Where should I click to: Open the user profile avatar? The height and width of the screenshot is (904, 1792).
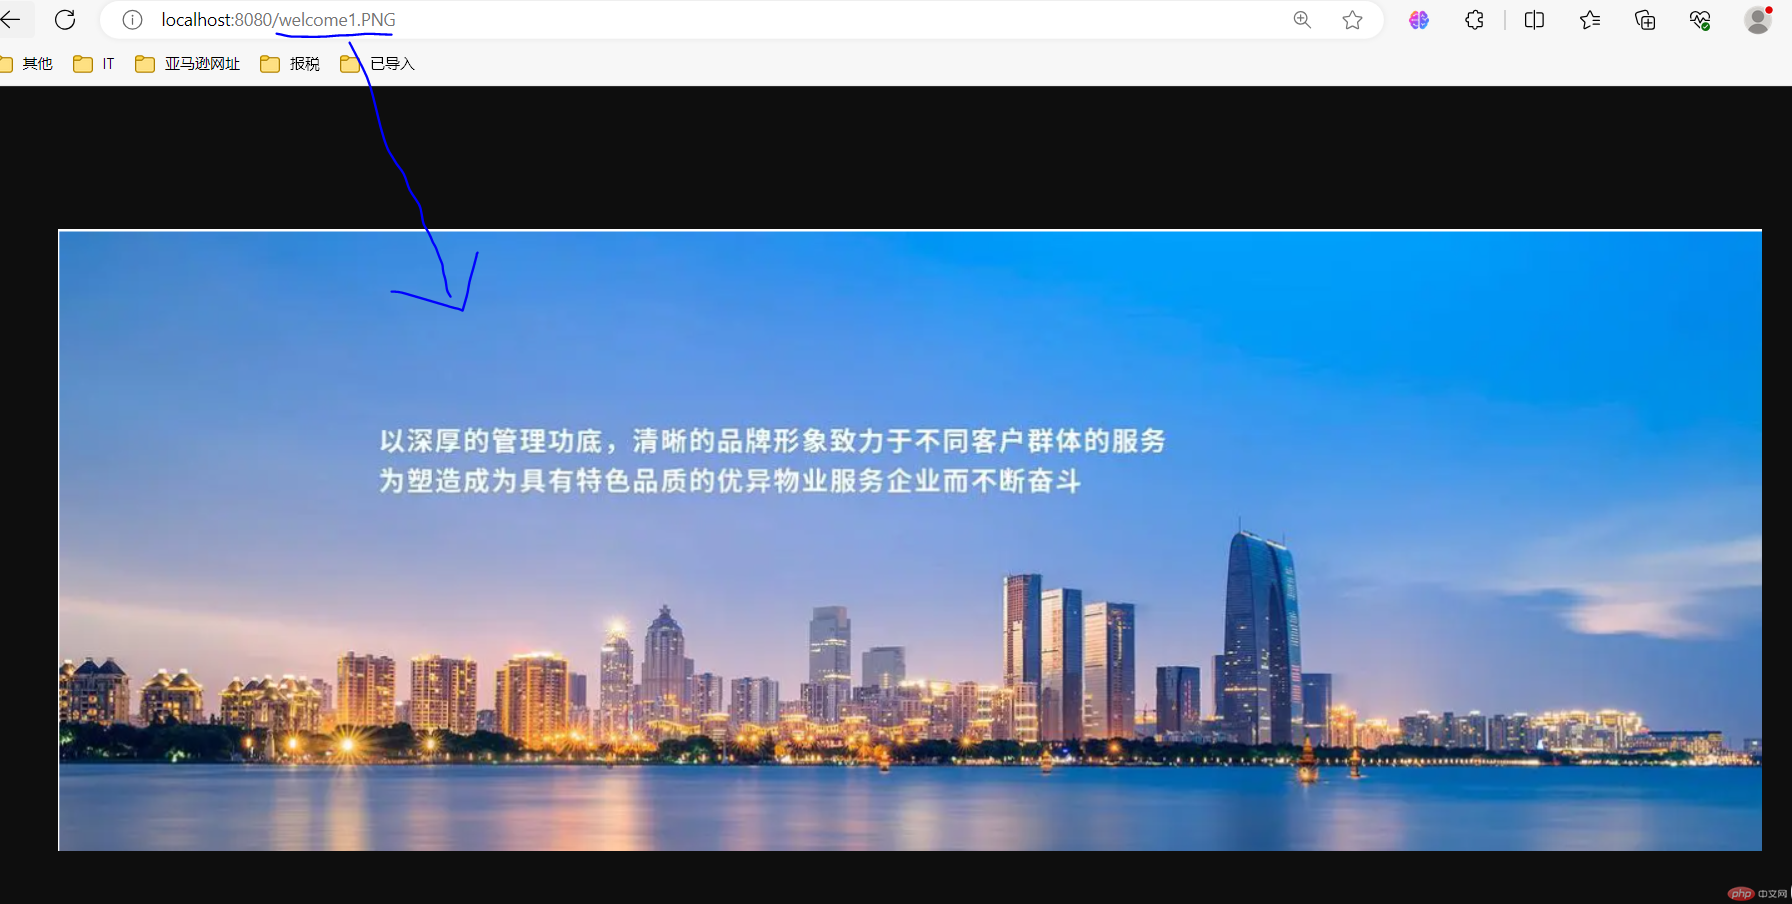pyautogui.click(x=1758, y=20)
